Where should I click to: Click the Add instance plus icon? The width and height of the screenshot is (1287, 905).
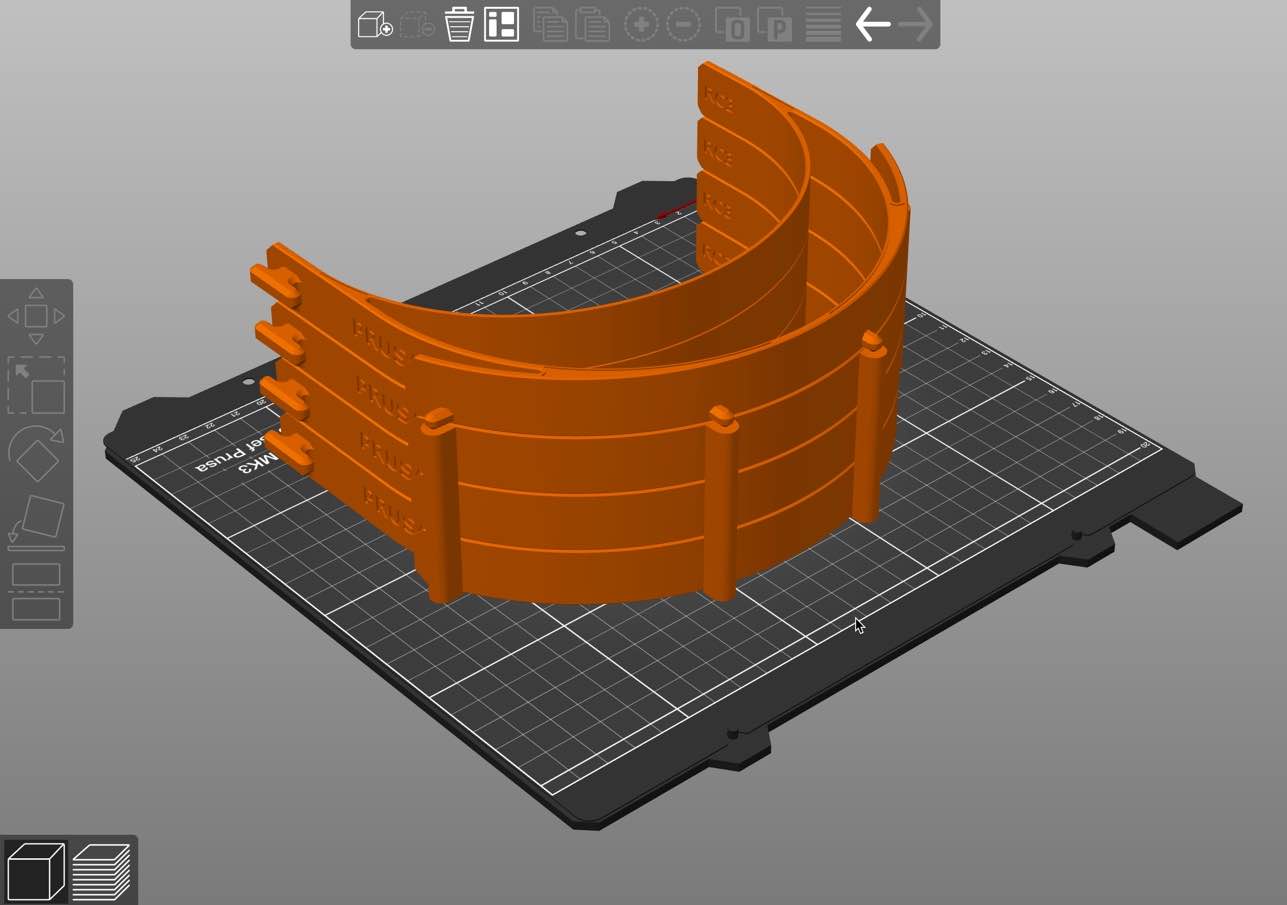click(641, 24)
